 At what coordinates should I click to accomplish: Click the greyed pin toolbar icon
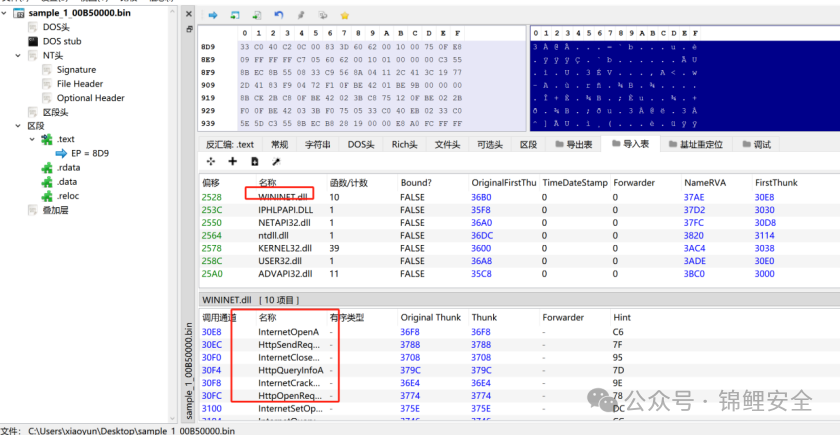pyautogui.click(x=301, y=15)
